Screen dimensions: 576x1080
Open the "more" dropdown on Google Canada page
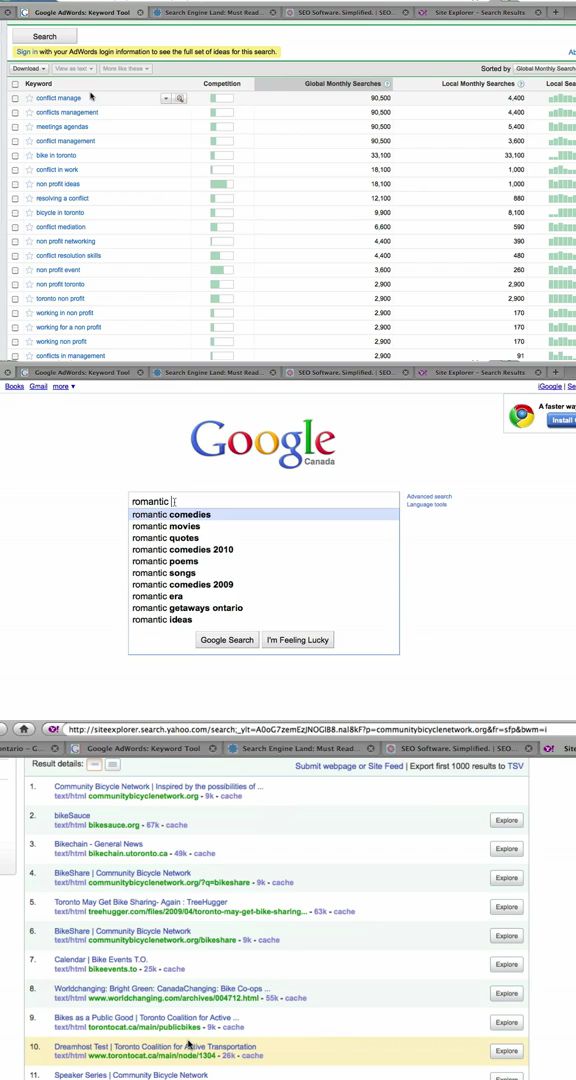tap(64, 386)
